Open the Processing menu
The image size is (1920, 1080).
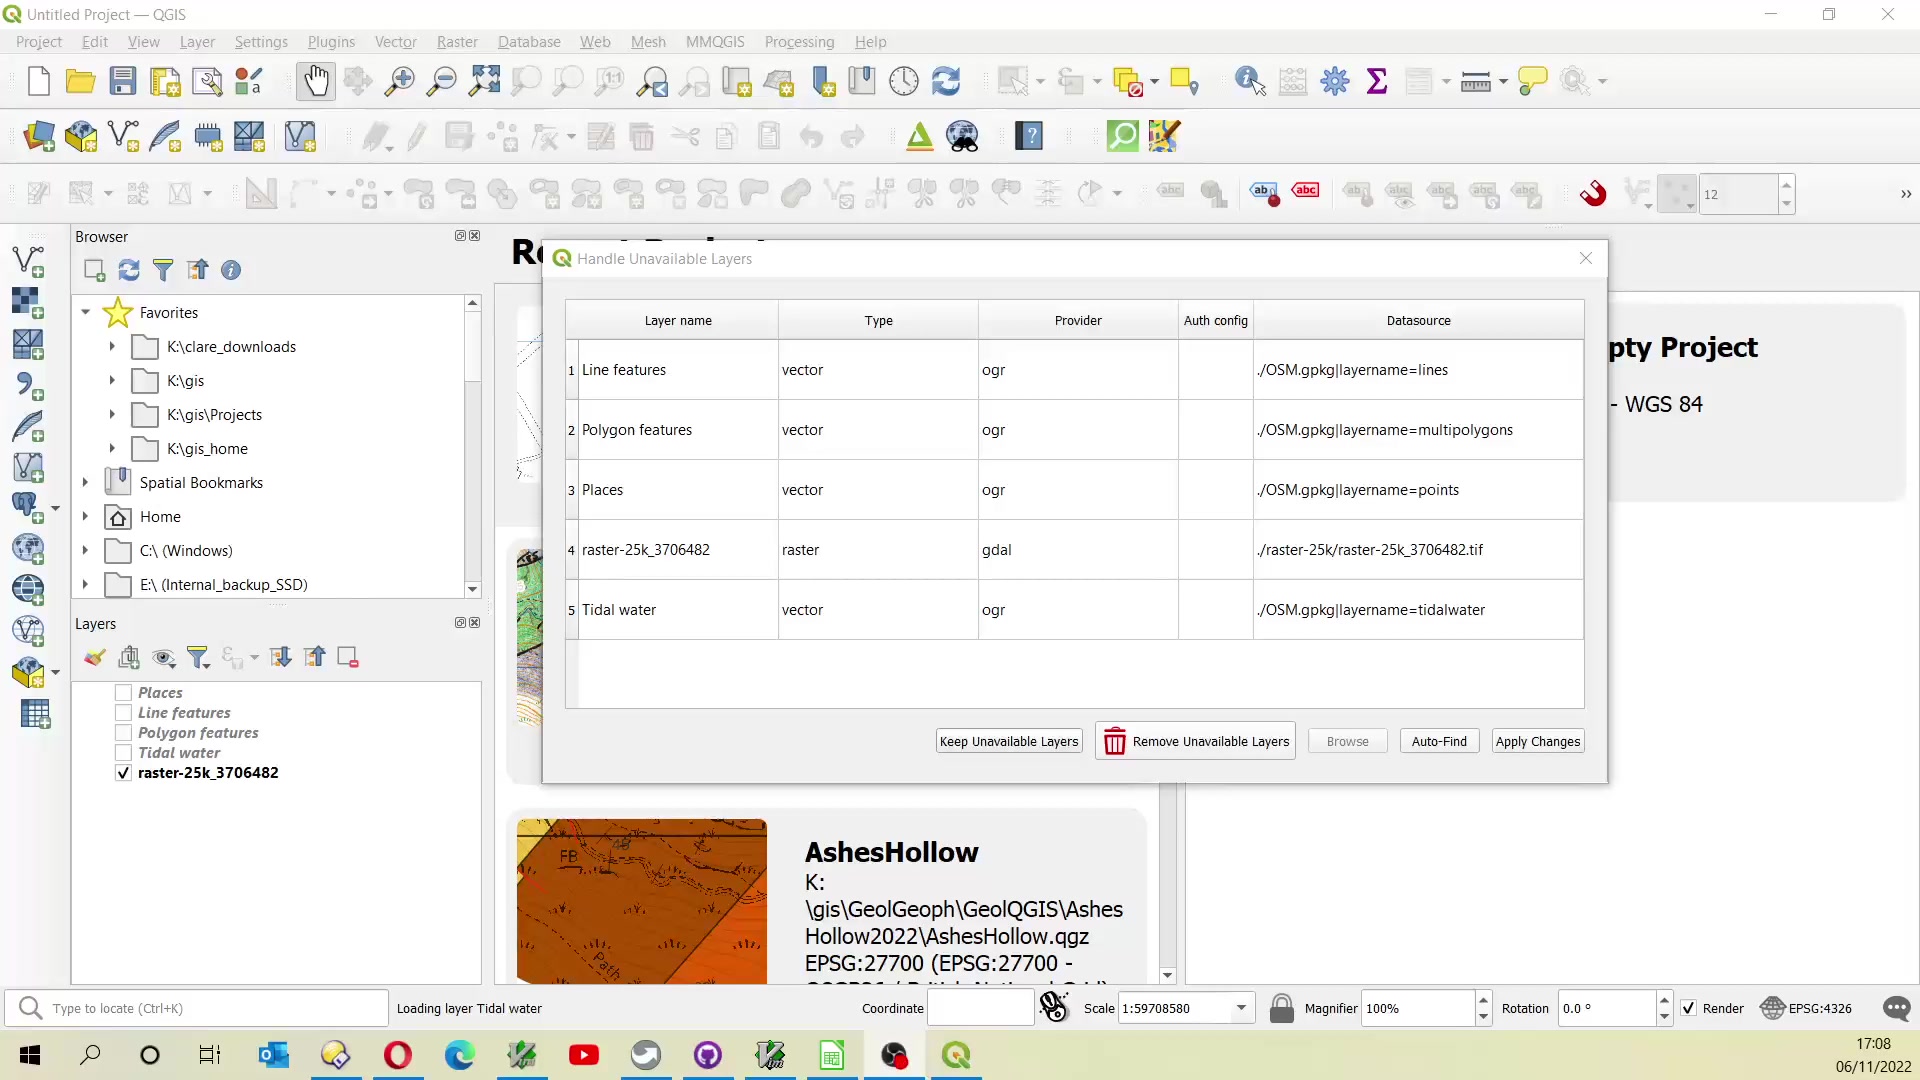pyautogui.click(x=798, y=41)
